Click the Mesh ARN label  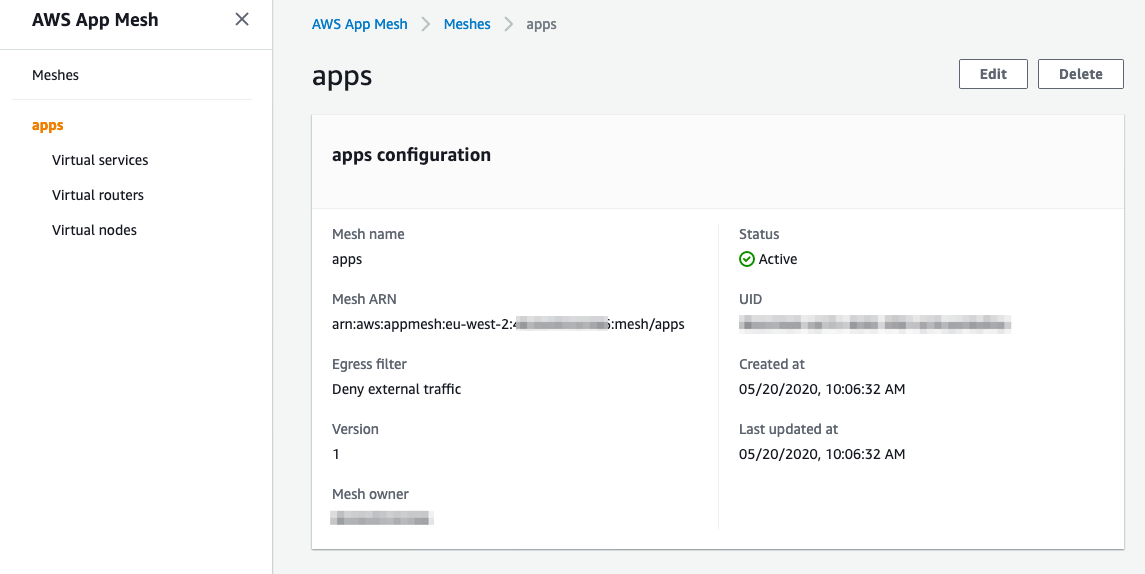[x=364, y=299]
